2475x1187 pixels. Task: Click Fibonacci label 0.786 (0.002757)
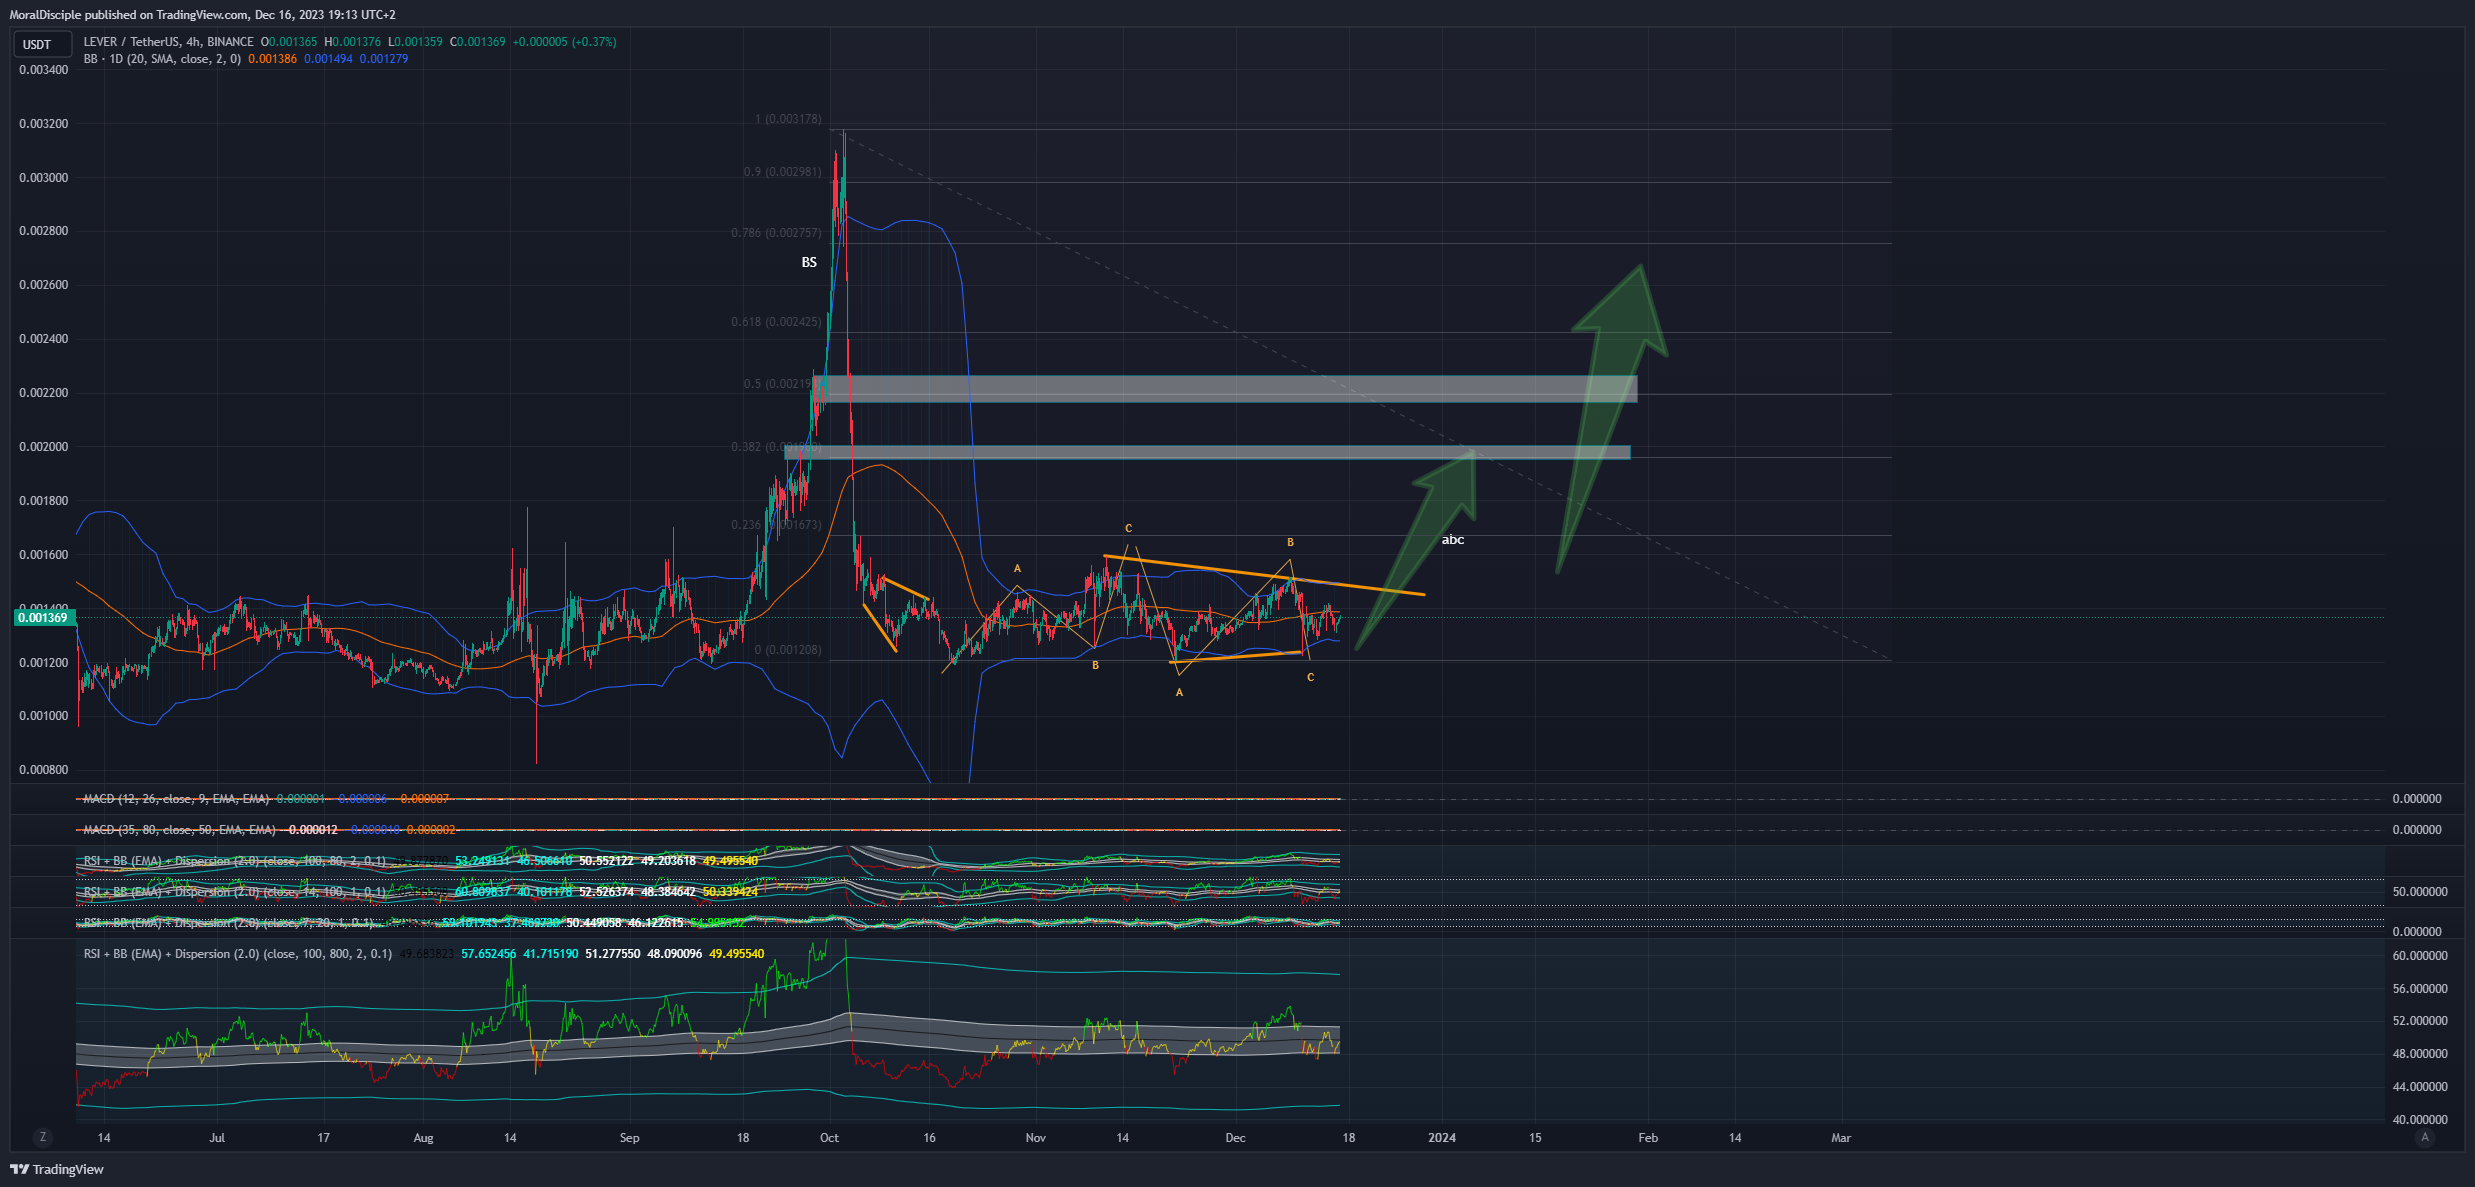click(x=776, y=233)
